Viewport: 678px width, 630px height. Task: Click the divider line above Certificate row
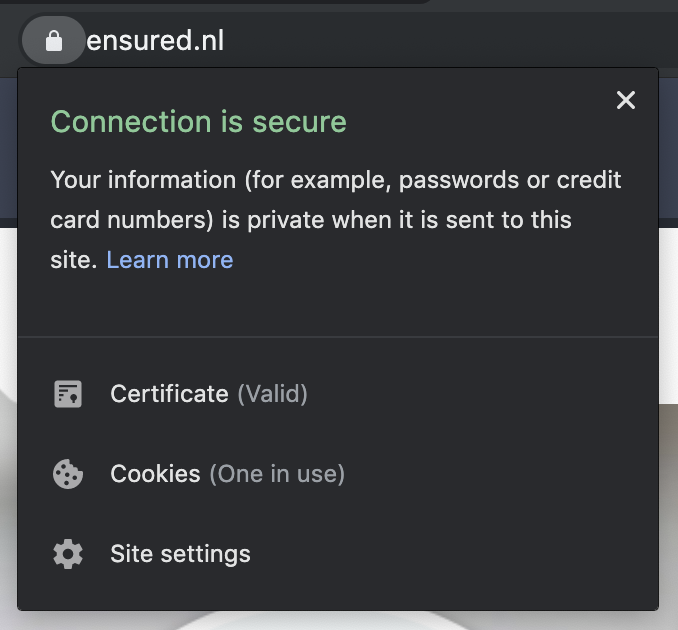pos(338,337)
